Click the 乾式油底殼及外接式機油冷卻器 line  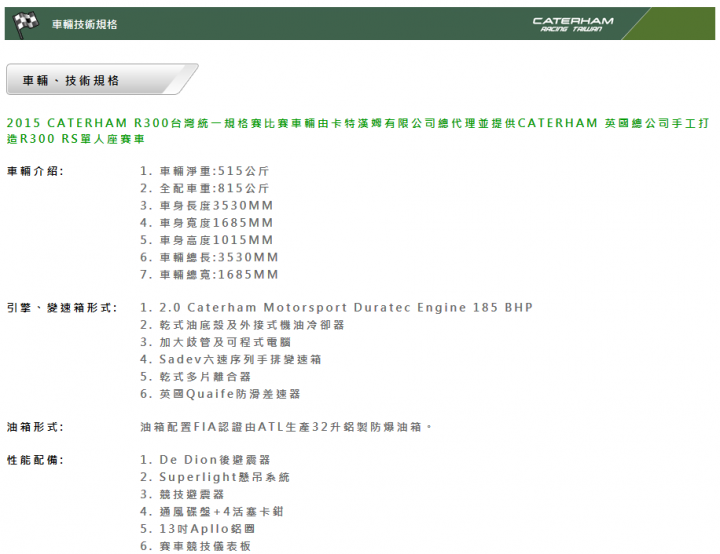[x=242, y=325]
